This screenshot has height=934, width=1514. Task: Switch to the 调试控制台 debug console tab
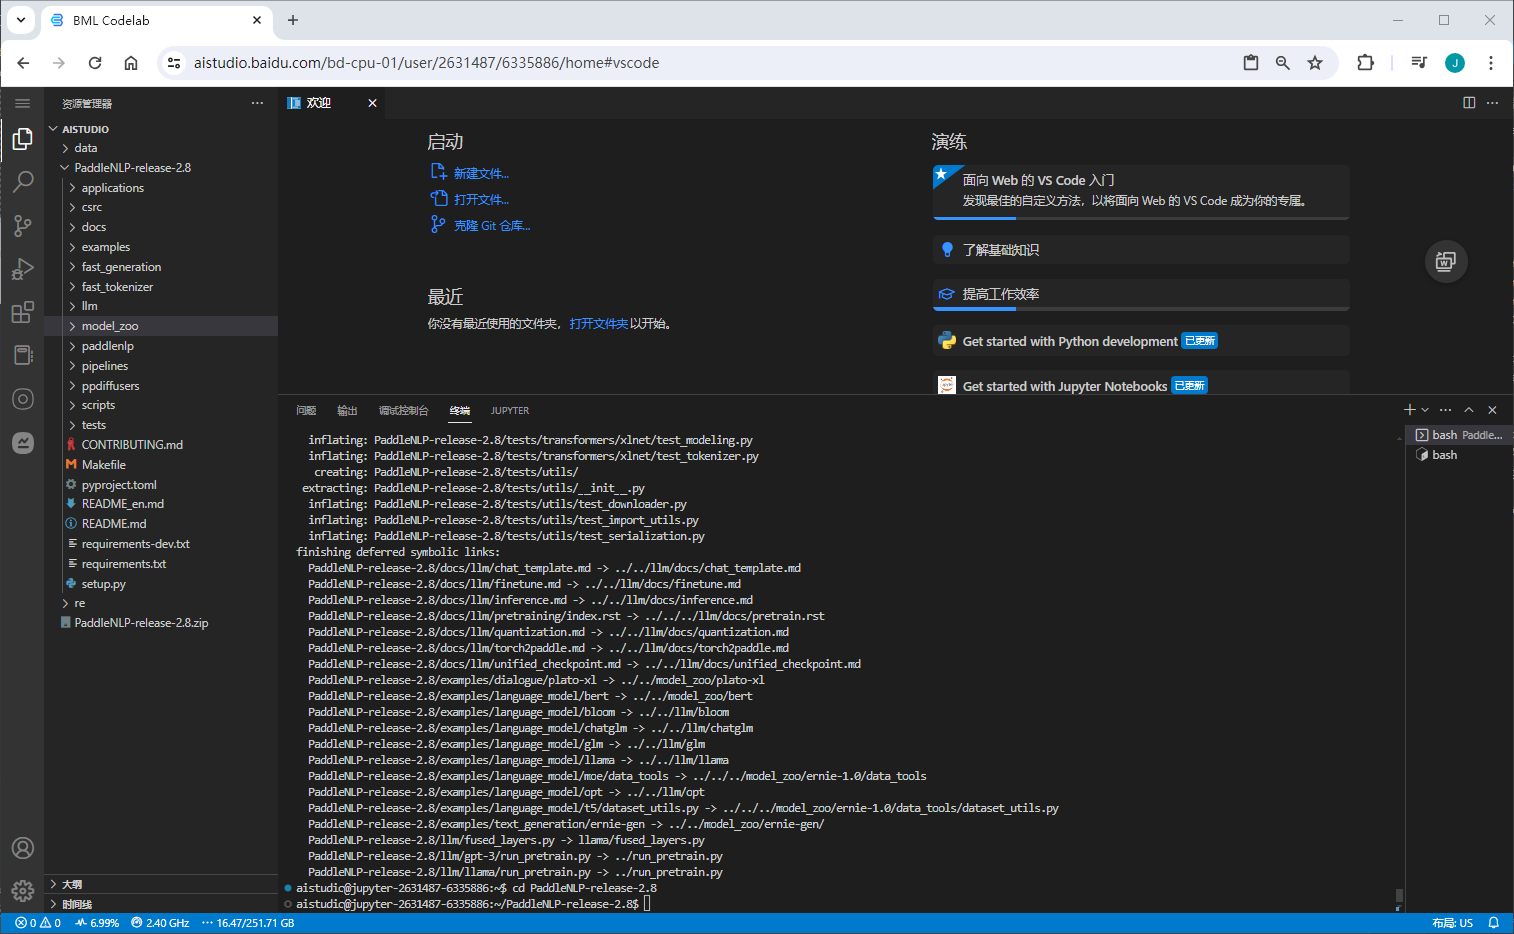pyautogui.click(x=403, y=411)
